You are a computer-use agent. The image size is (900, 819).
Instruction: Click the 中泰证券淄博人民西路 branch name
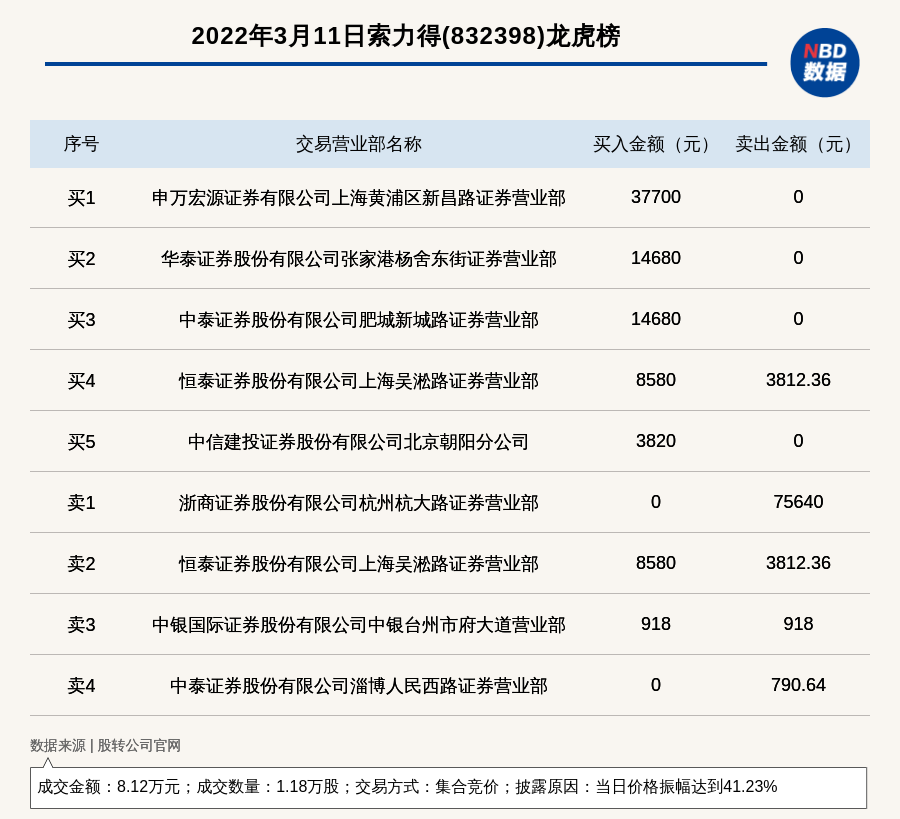[358, 686]
